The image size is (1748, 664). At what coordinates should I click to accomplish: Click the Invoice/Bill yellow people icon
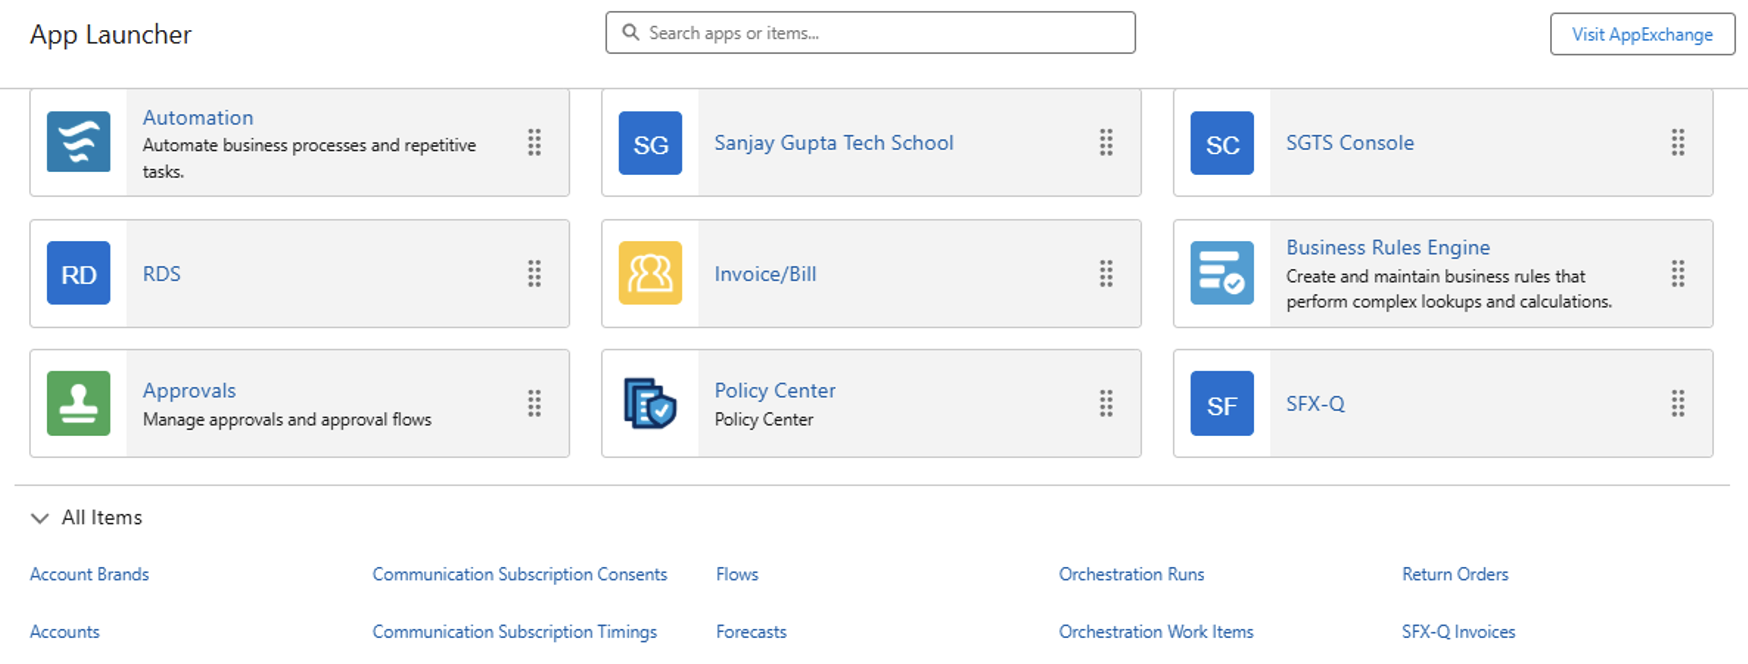tap(650, 273)
